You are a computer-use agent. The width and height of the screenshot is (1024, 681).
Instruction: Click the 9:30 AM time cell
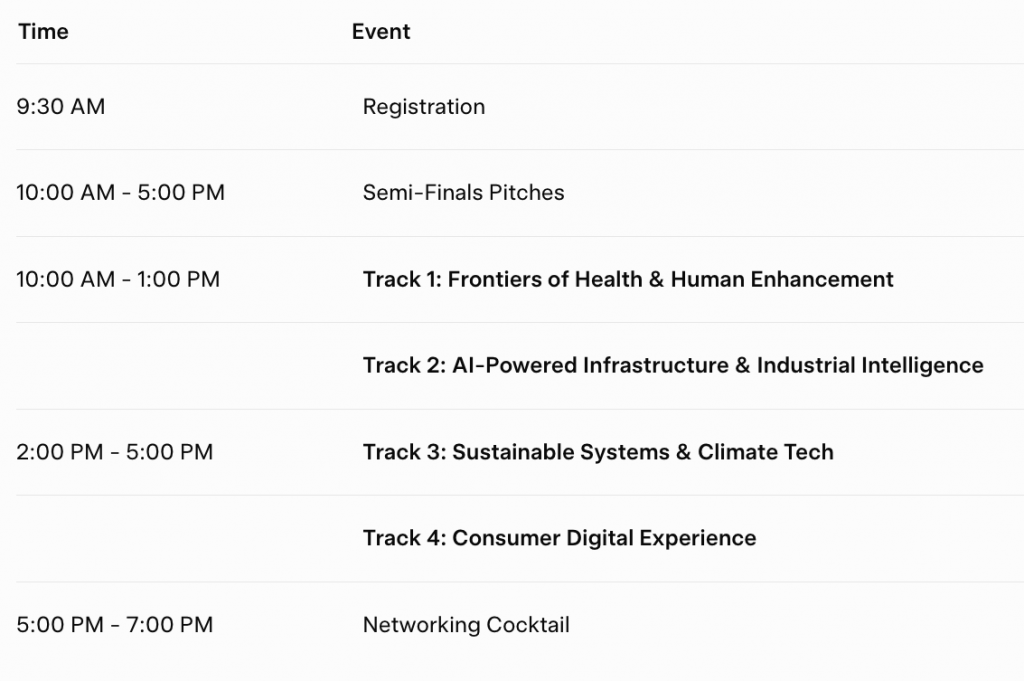pyautogui.click(x=61, y=106)
